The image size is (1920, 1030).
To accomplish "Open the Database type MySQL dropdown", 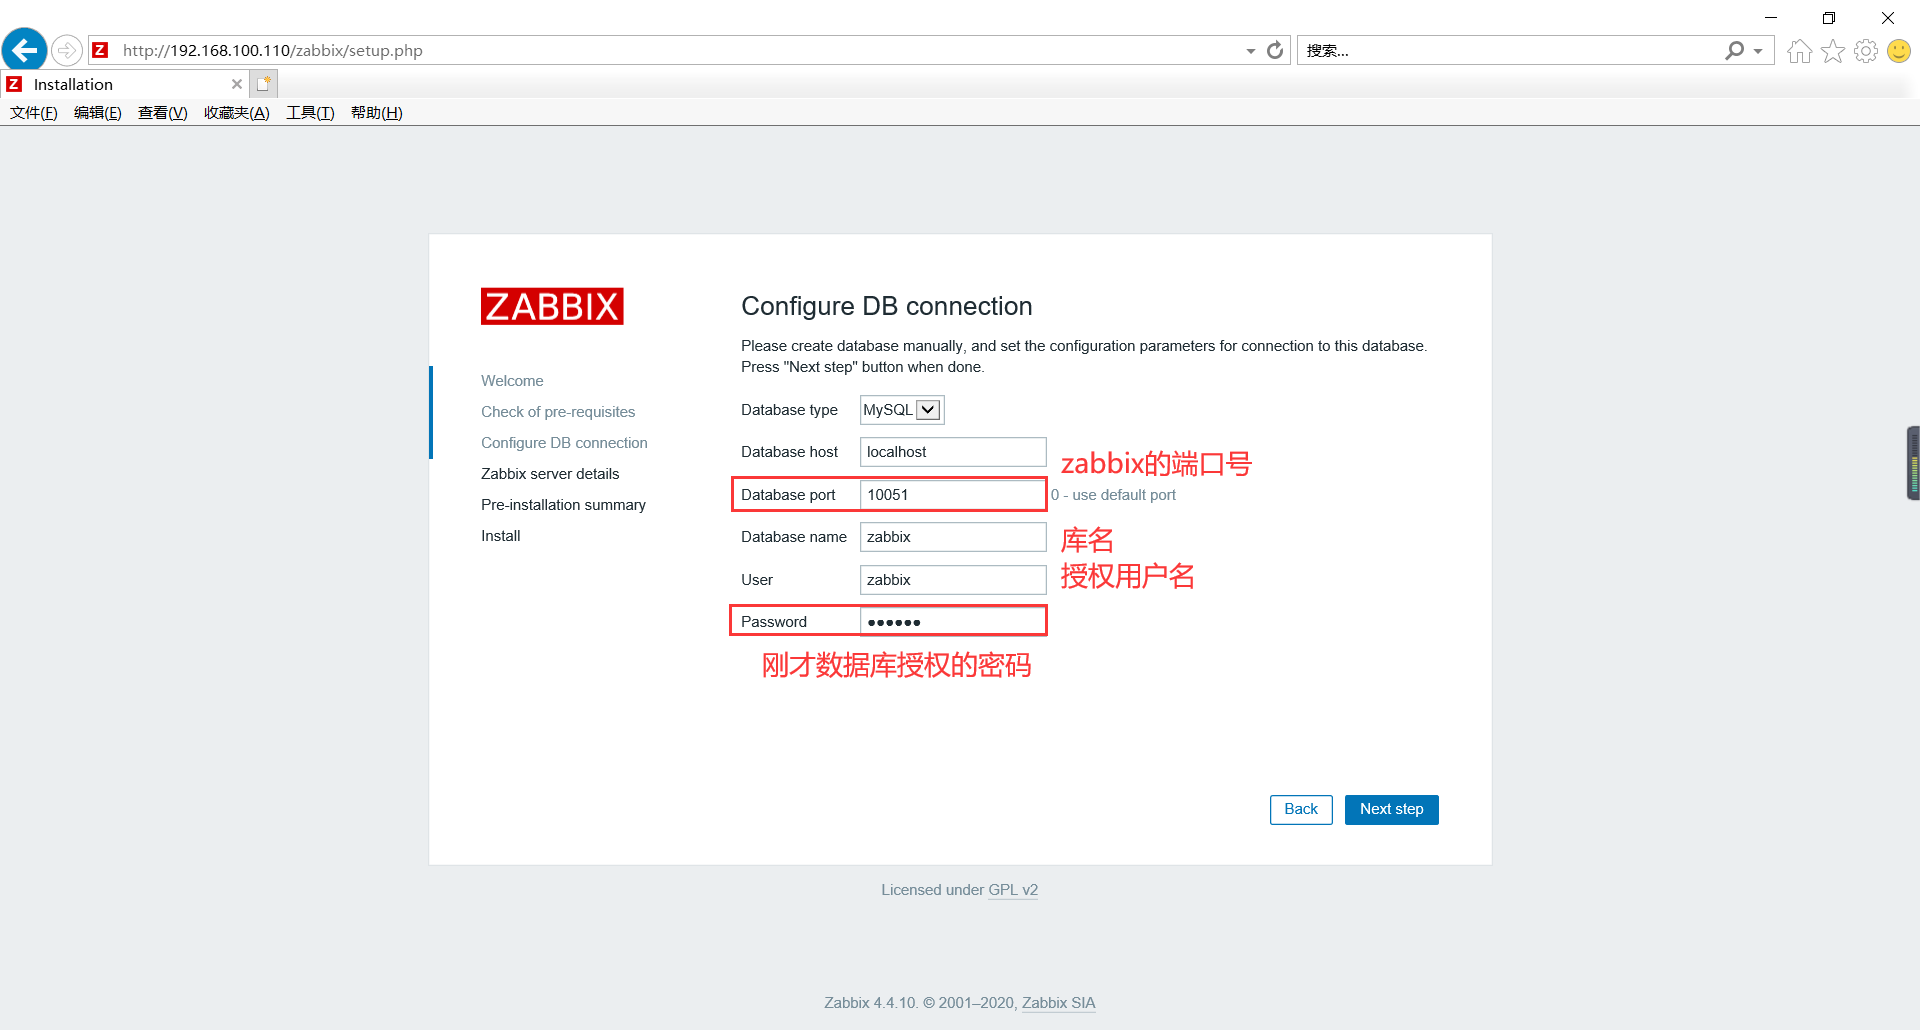I will point(902,410).
